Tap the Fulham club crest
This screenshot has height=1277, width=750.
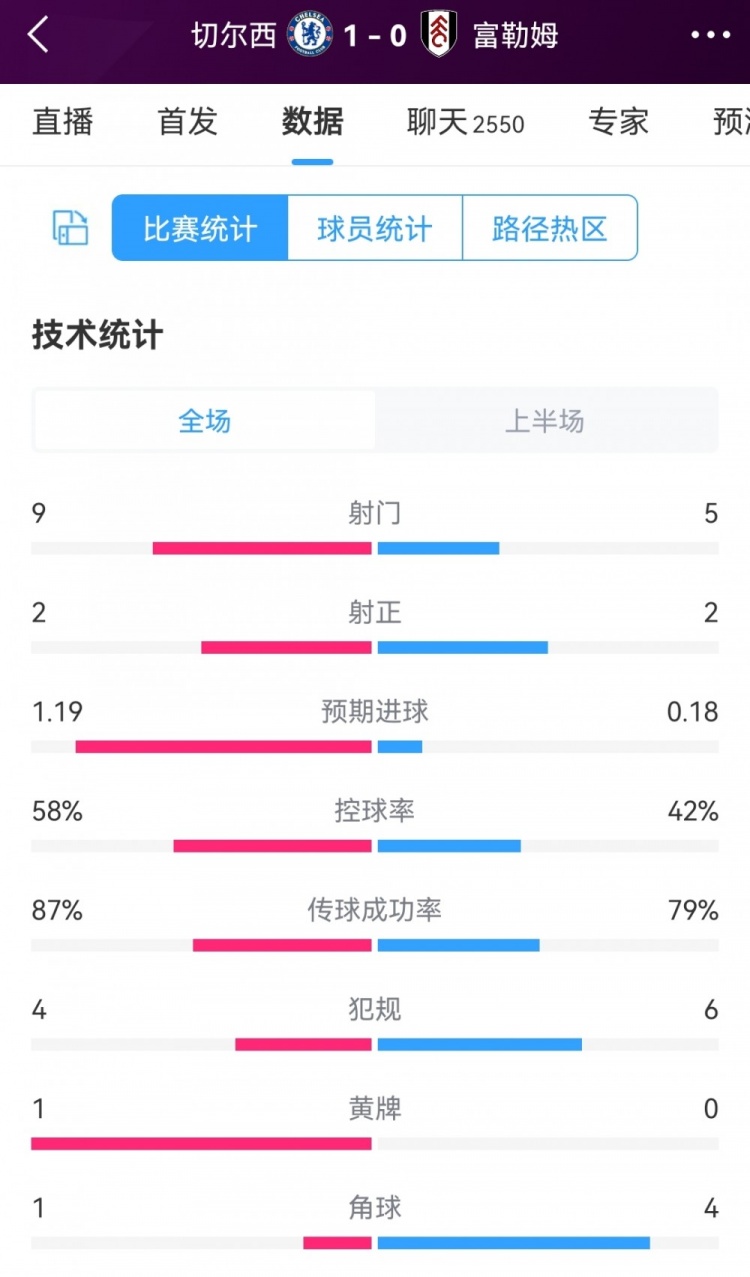pyautogui.click(x=440, y=35)
